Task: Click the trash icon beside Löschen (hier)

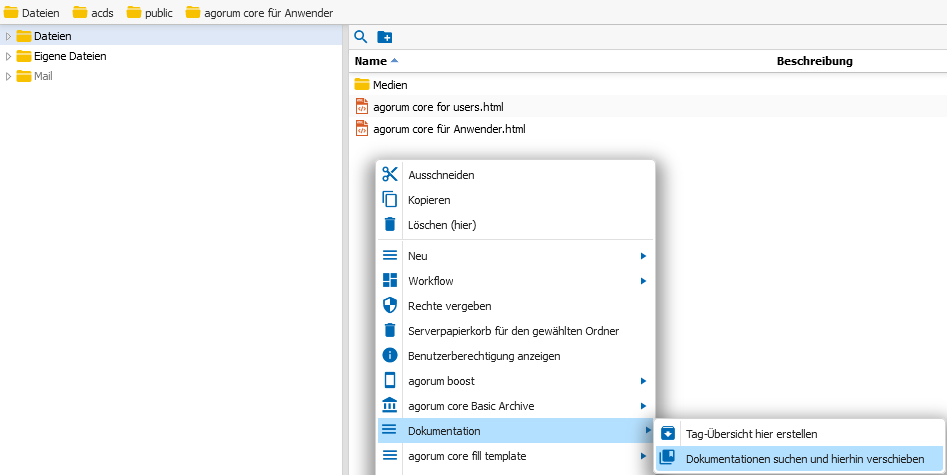Action: (x=390, y=225)
